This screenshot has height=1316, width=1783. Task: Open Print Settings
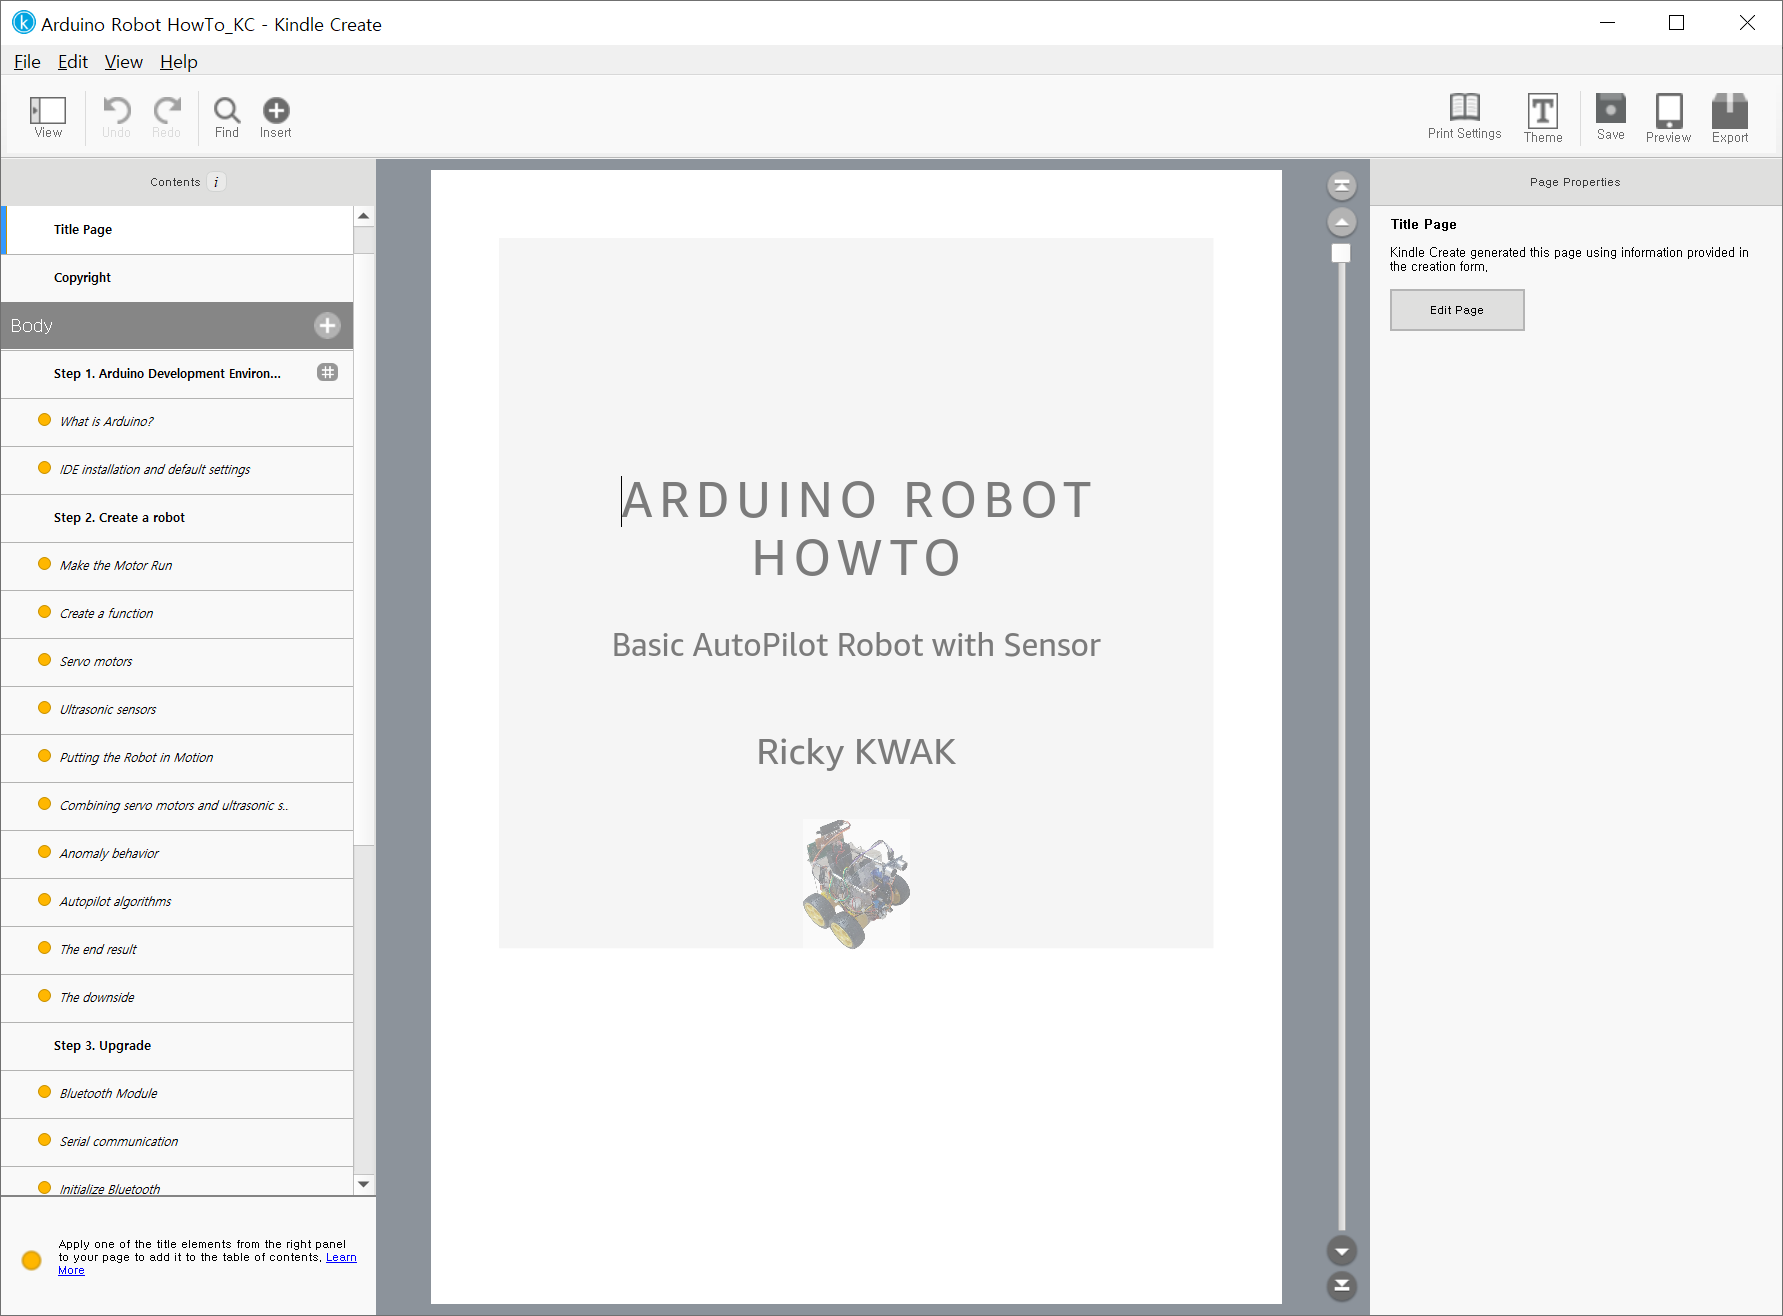point(1464,117)
